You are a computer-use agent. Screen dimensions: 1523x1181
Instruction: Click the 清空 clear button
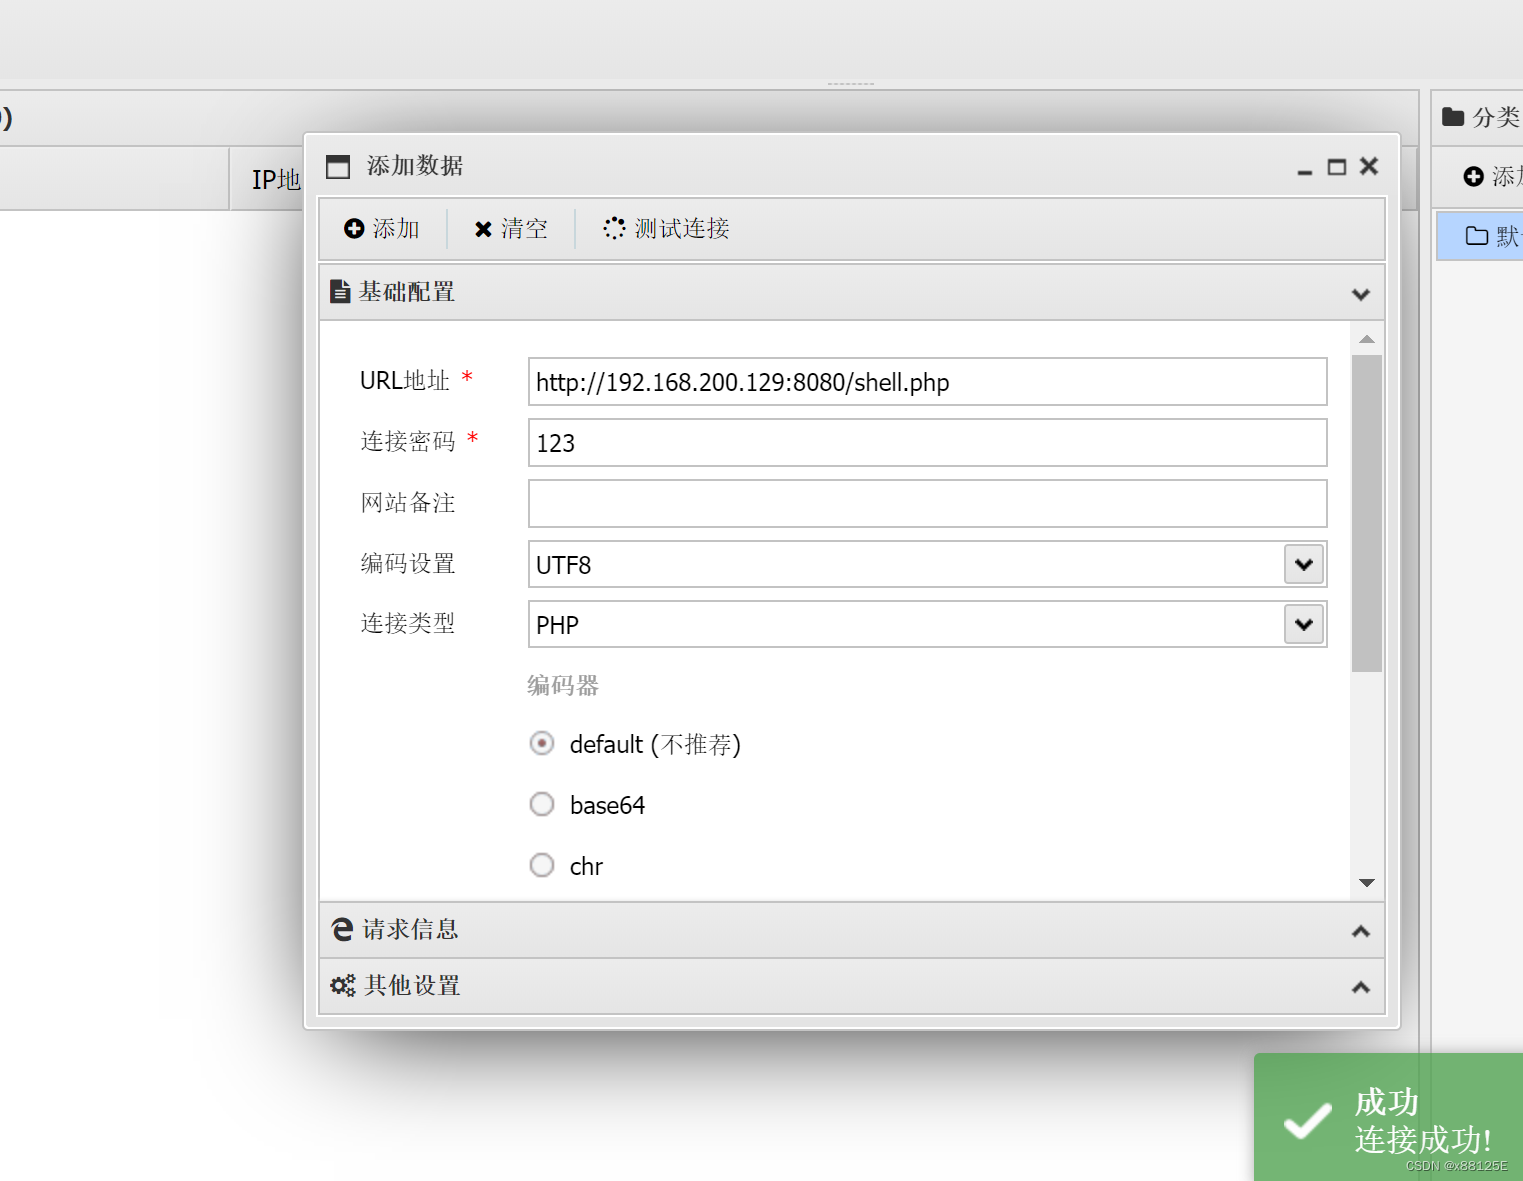511,229
